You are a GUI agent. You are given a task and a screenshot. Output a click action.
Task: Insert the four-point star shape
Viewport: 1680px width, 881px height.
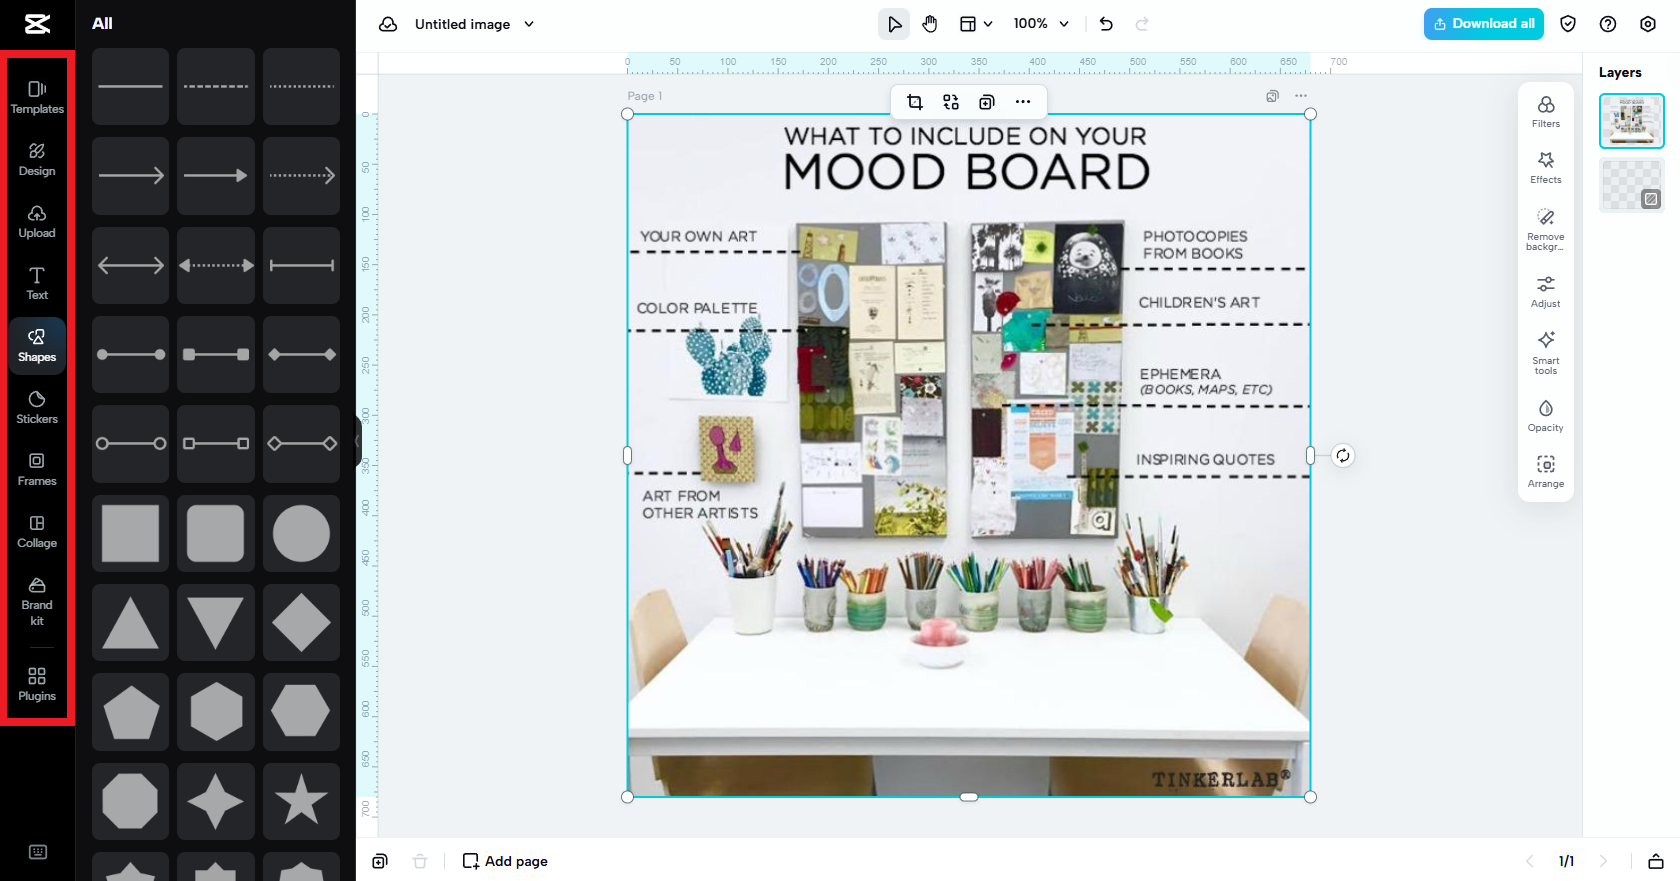(216, 801)
